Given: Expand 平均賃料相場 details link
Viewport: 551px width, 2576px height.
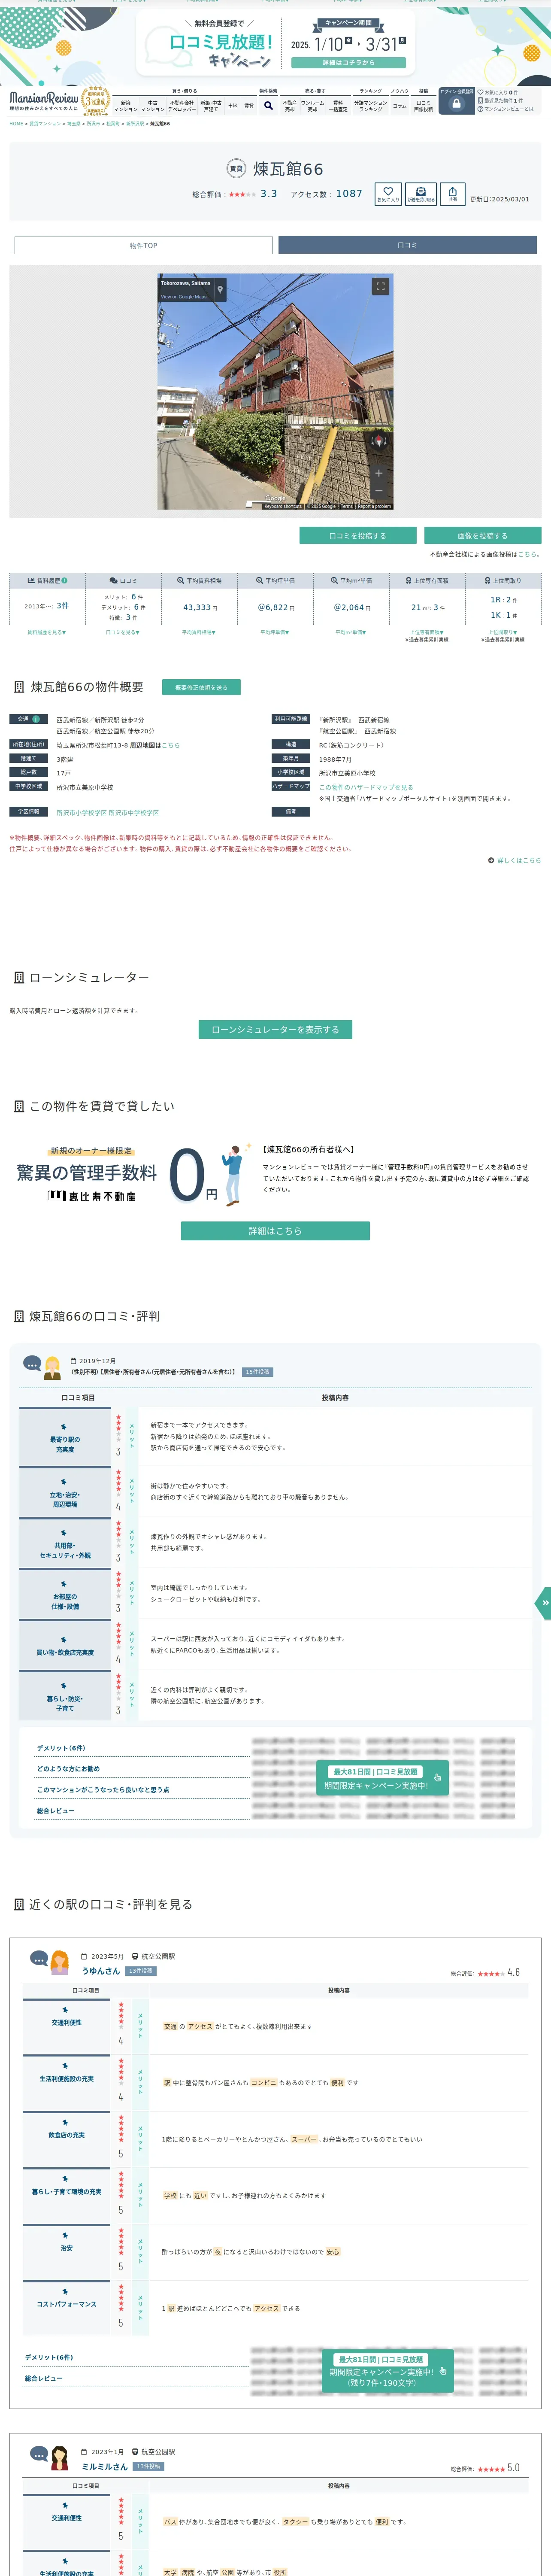Looking at the screenshot, I should coord(199,632).
